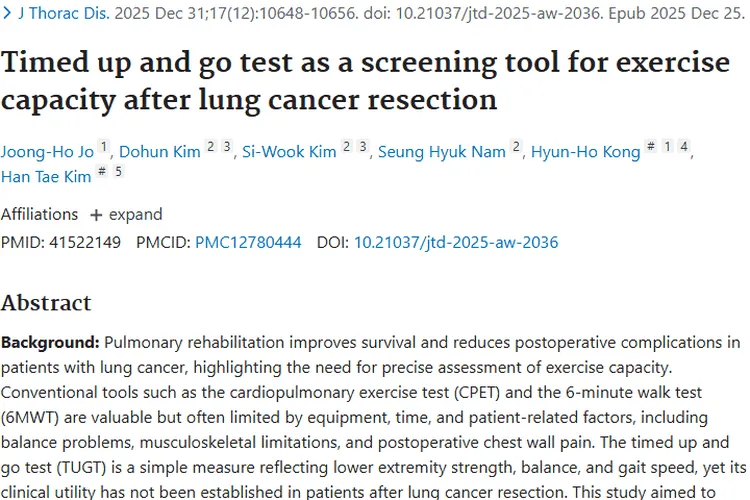Image resolution: width=750 pixels, height=500 pixels.
Task: Click affiliation 1 beside Joong-Ho Jo
Action: [x=103, y=149]
